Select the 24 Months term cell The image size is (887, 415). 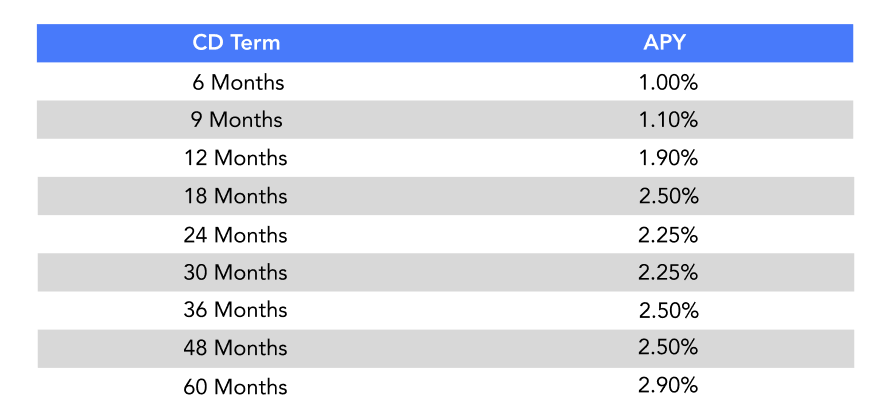coord(235,235)
